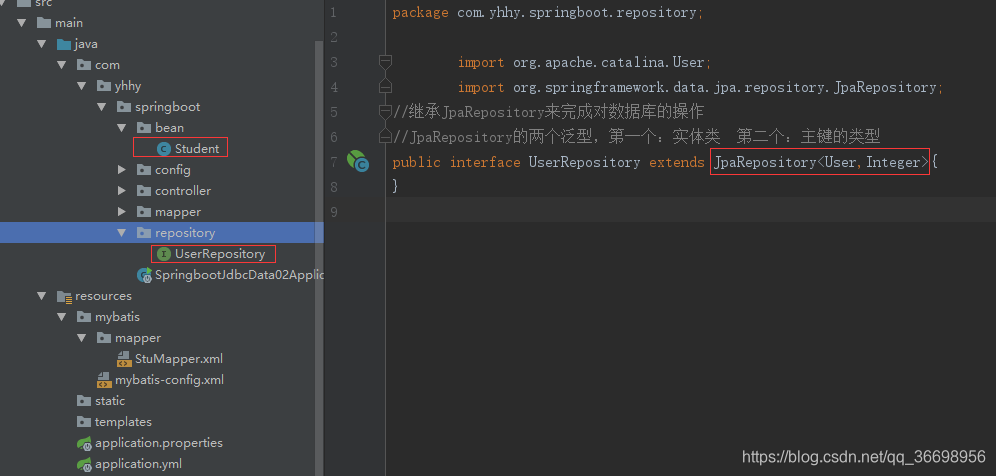Collapse the main folder arrow
Screen dimensions: 996x476
(x=22, y=23)
